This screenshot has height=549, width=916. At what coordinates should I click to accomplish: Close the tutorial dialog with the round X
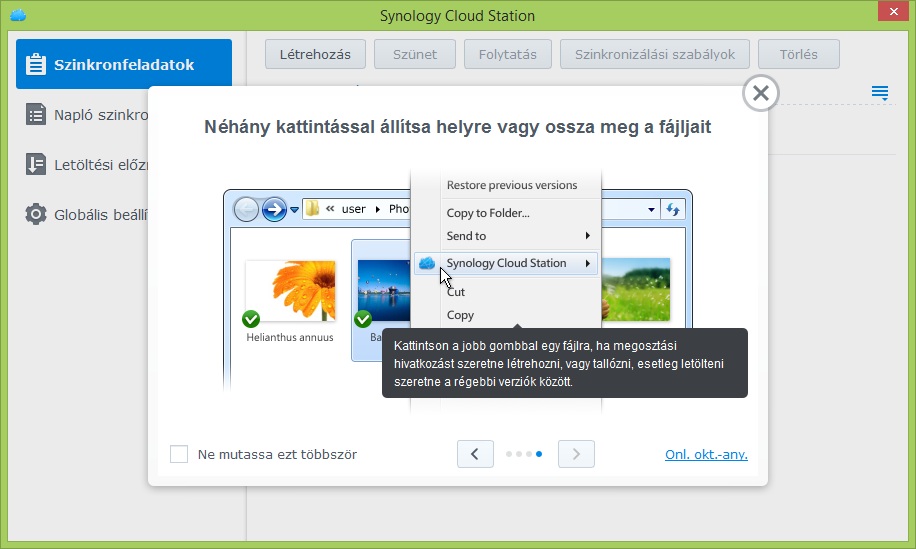click(x=761, y=93)
